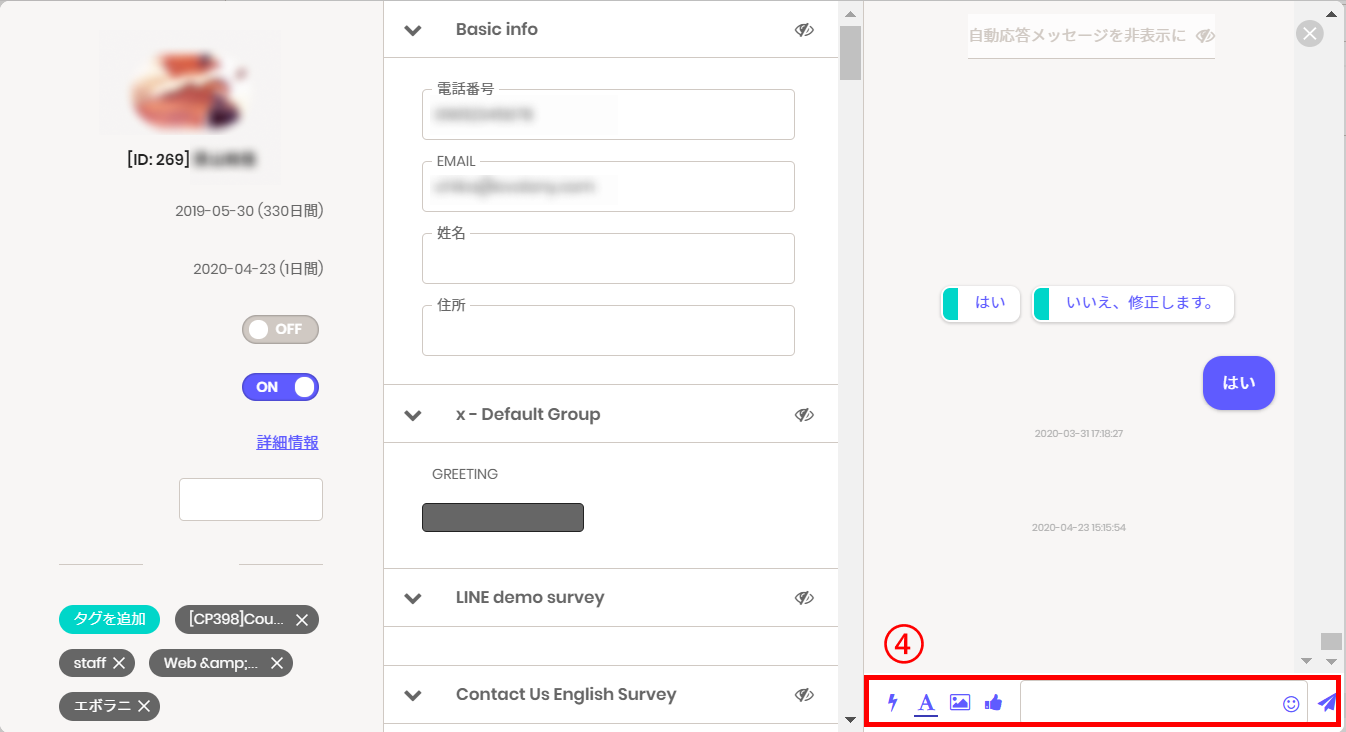The height and width of the screenshot is (732, 1346).
Task: Click the 2020-04-23 (1日間) date
Action: click(258, 269)
